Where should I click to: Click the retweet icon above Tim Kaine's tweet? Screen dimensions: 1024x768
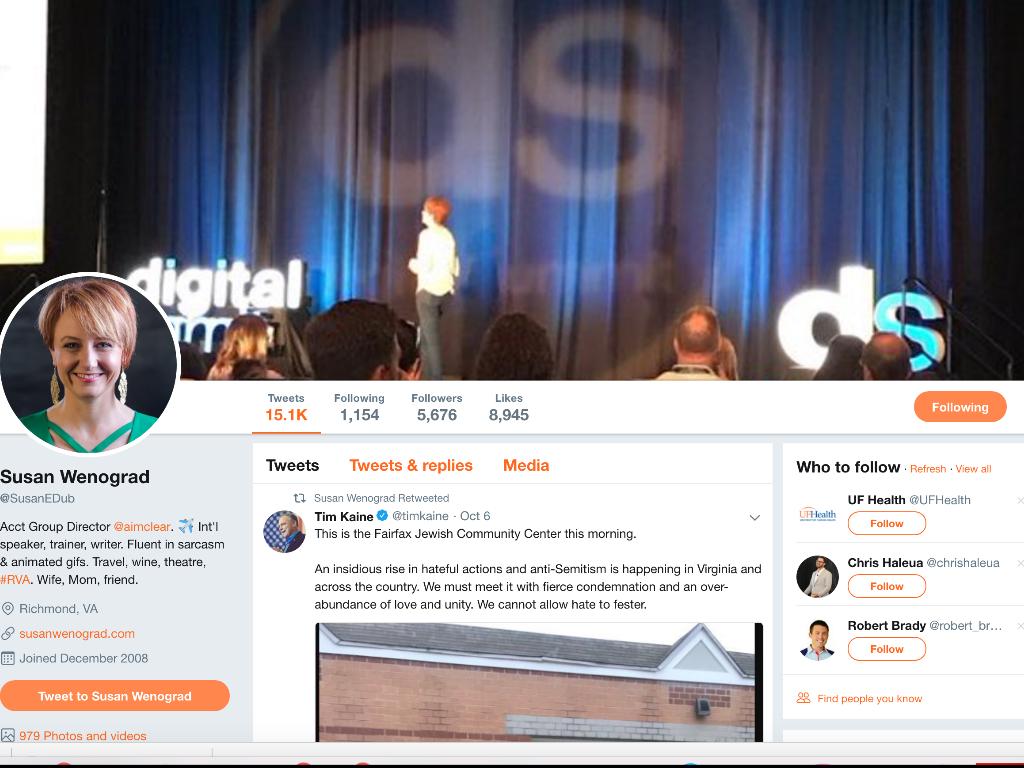(299, 498)
